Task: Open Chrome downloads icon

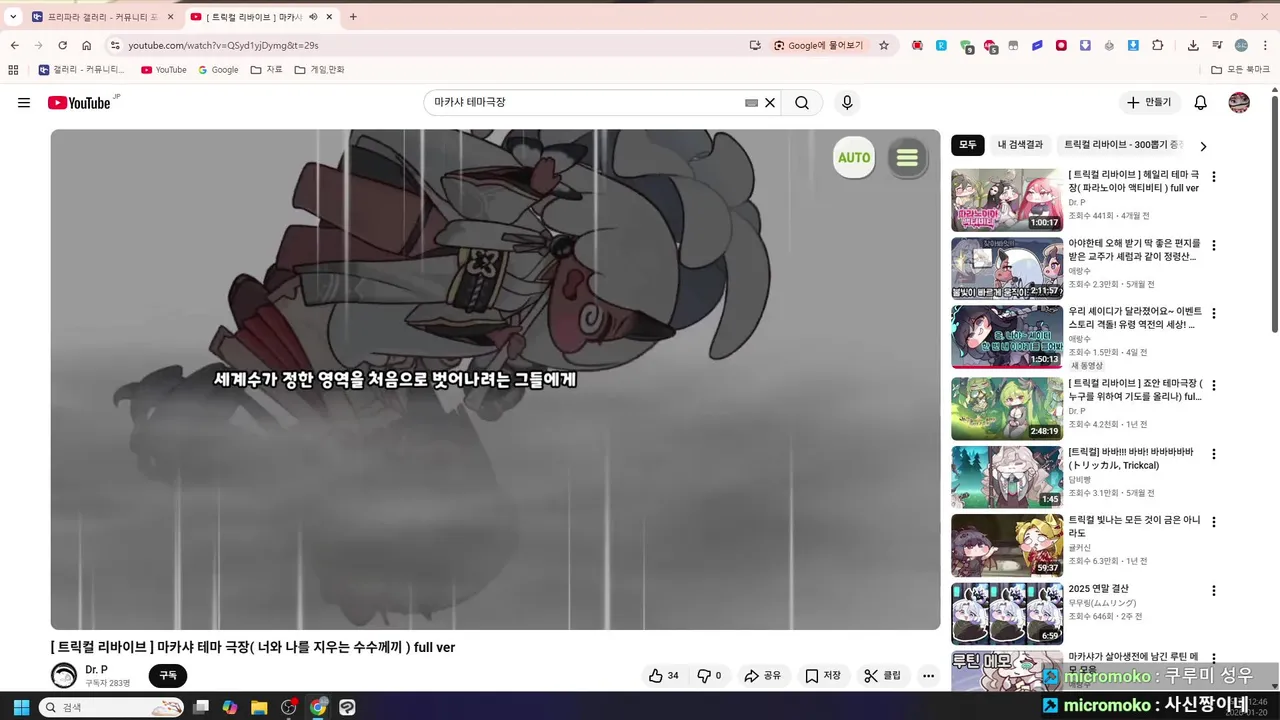Action: [1193, 45]
